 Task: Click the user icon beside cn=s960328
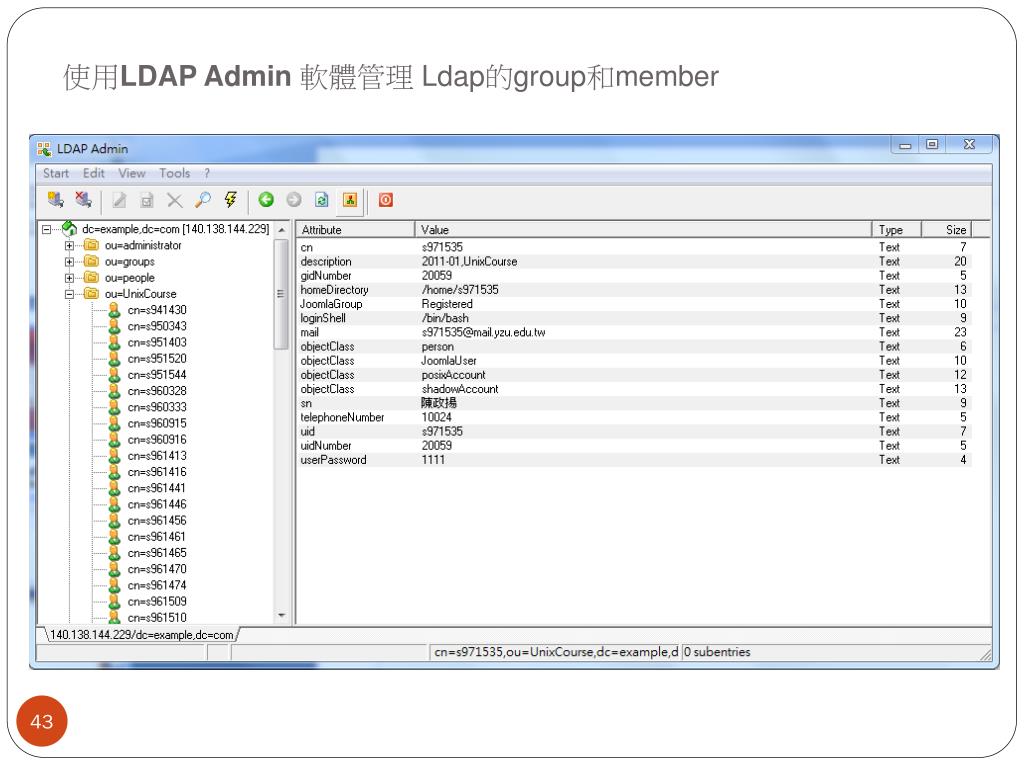(x=114, y=391)
